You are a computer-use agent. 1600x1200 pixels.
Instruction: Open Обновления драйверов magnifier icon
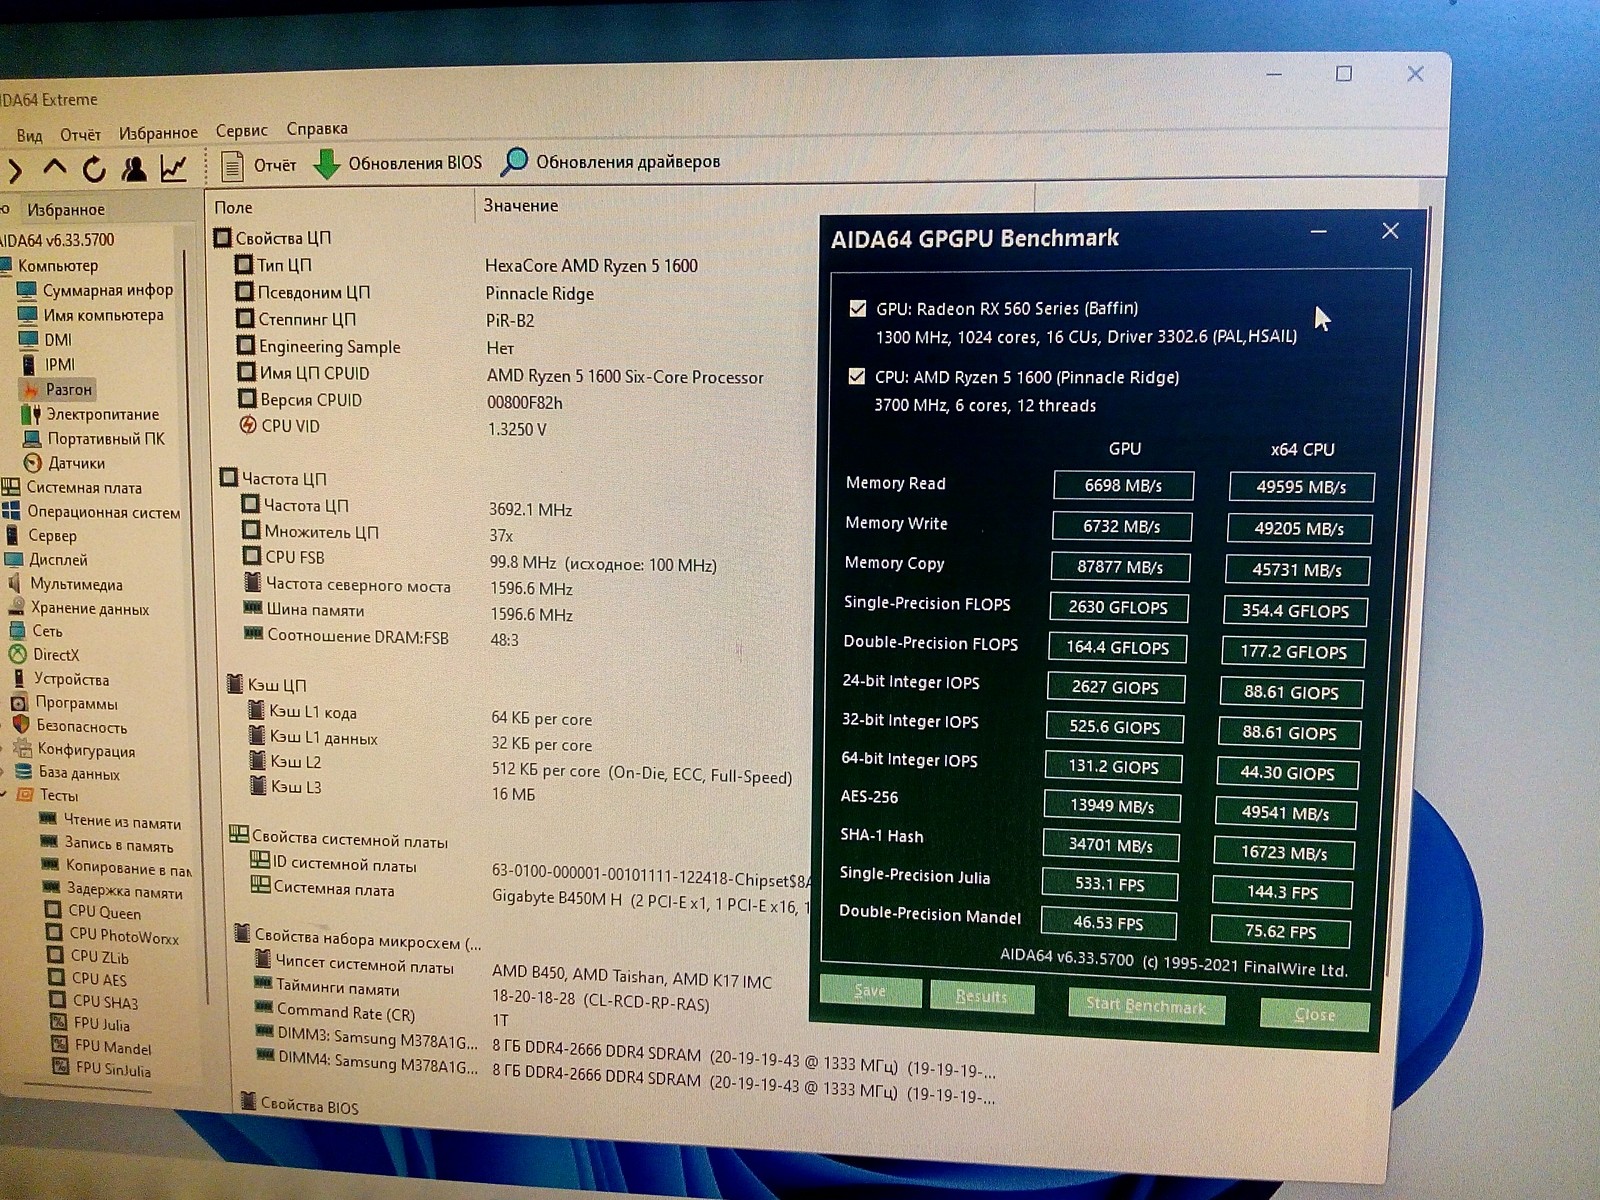[514, 162]
